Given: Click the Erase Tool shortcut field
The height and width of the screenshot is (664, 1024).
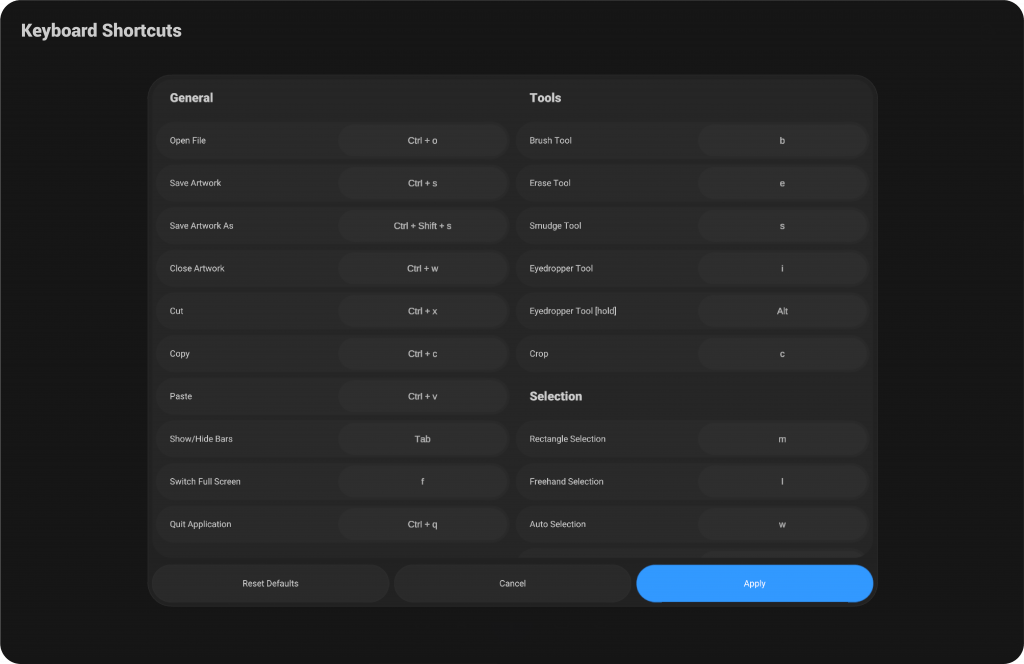Looking at the screenshot, I should (782, 183).
